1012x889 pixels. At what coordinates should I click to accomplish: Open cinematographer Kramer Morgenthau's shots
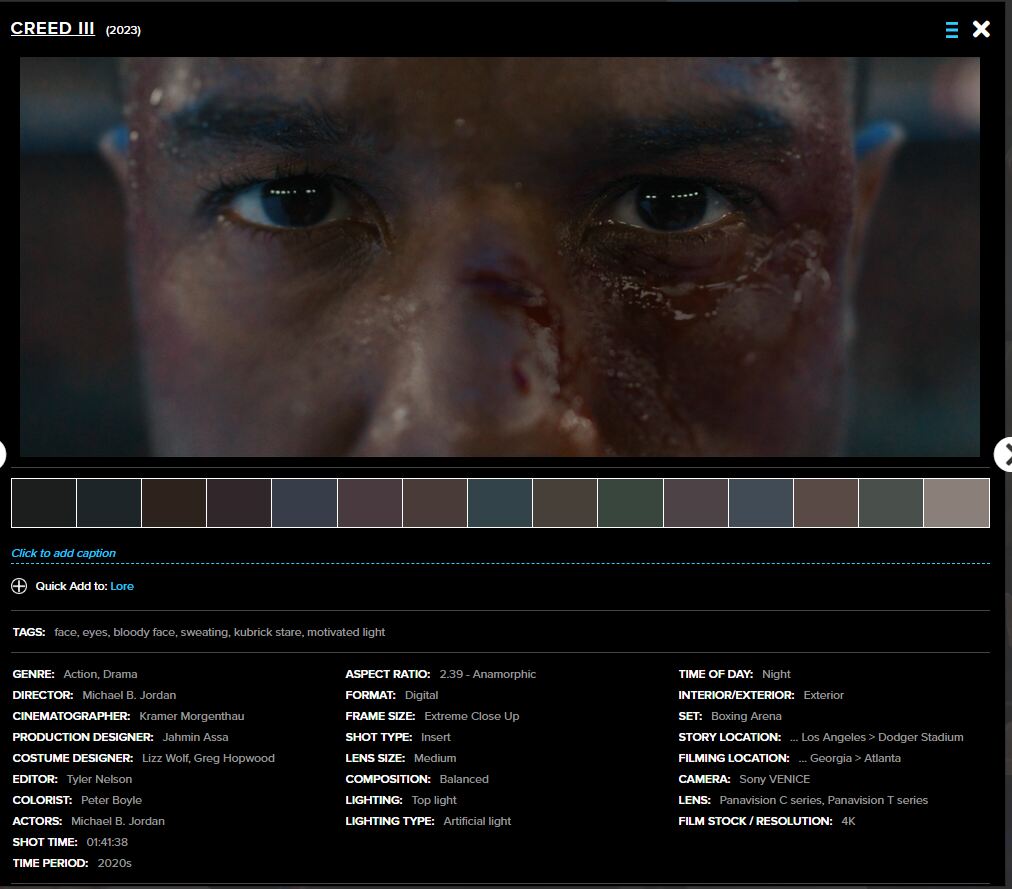191,716
